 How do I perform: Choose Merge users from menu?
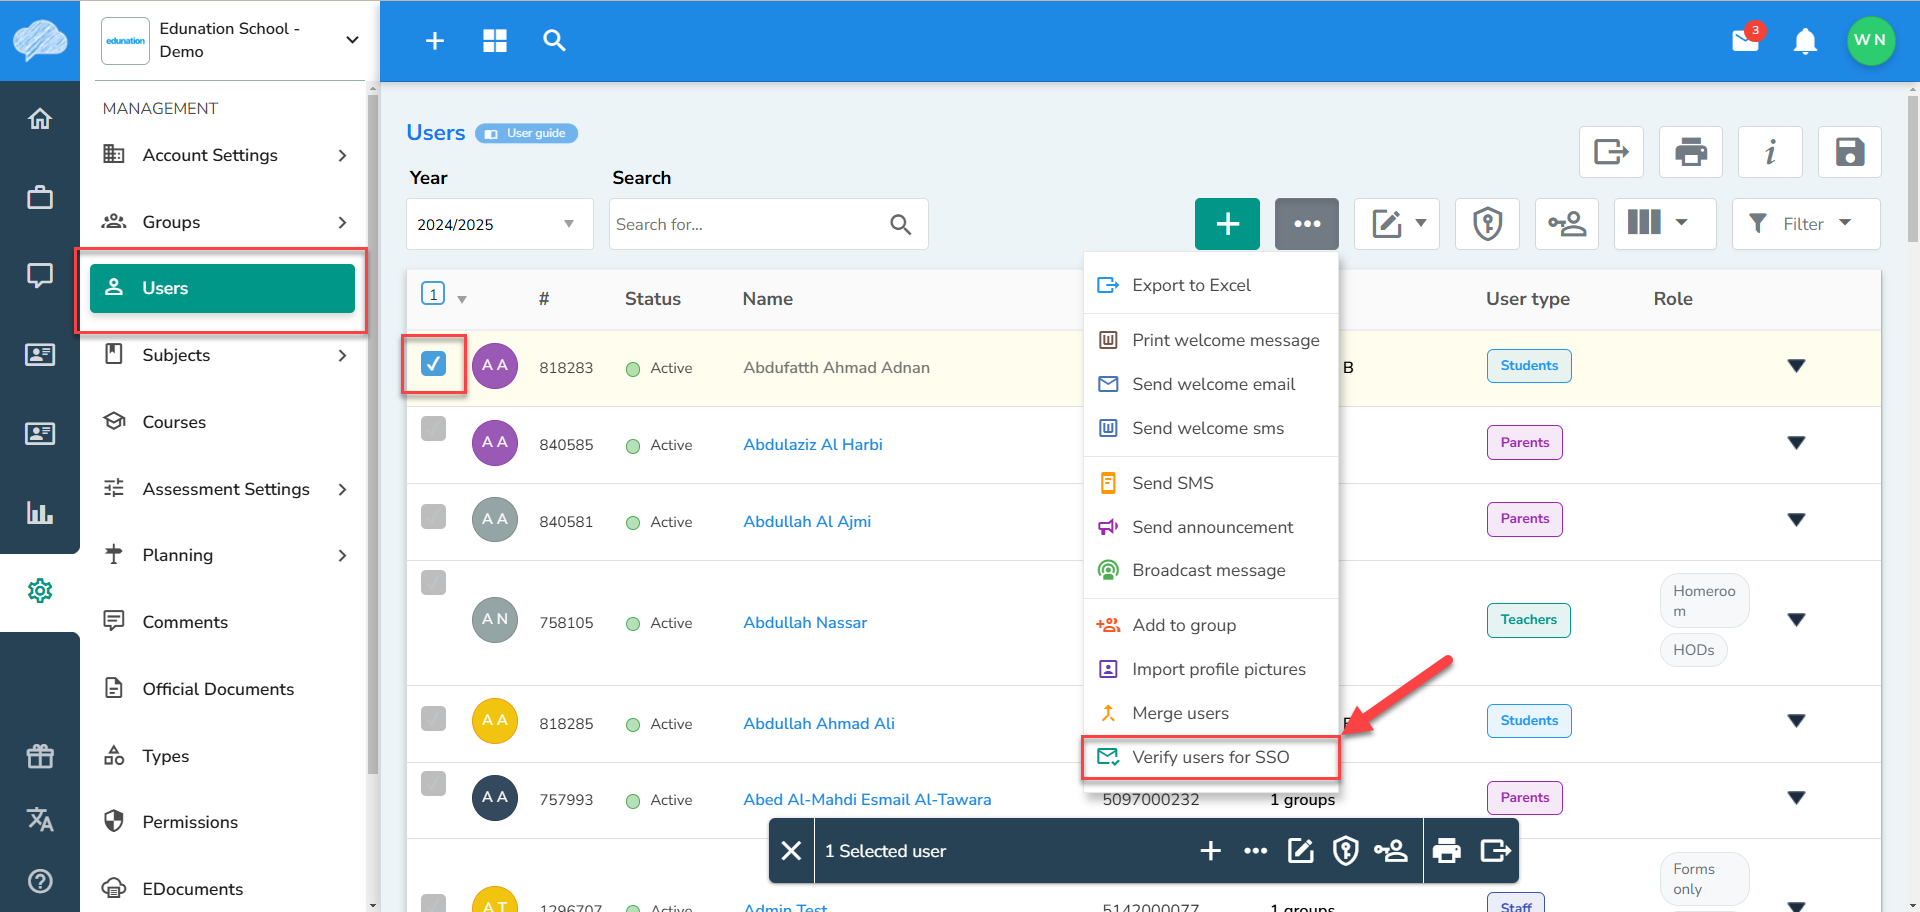pos(1210,713)
